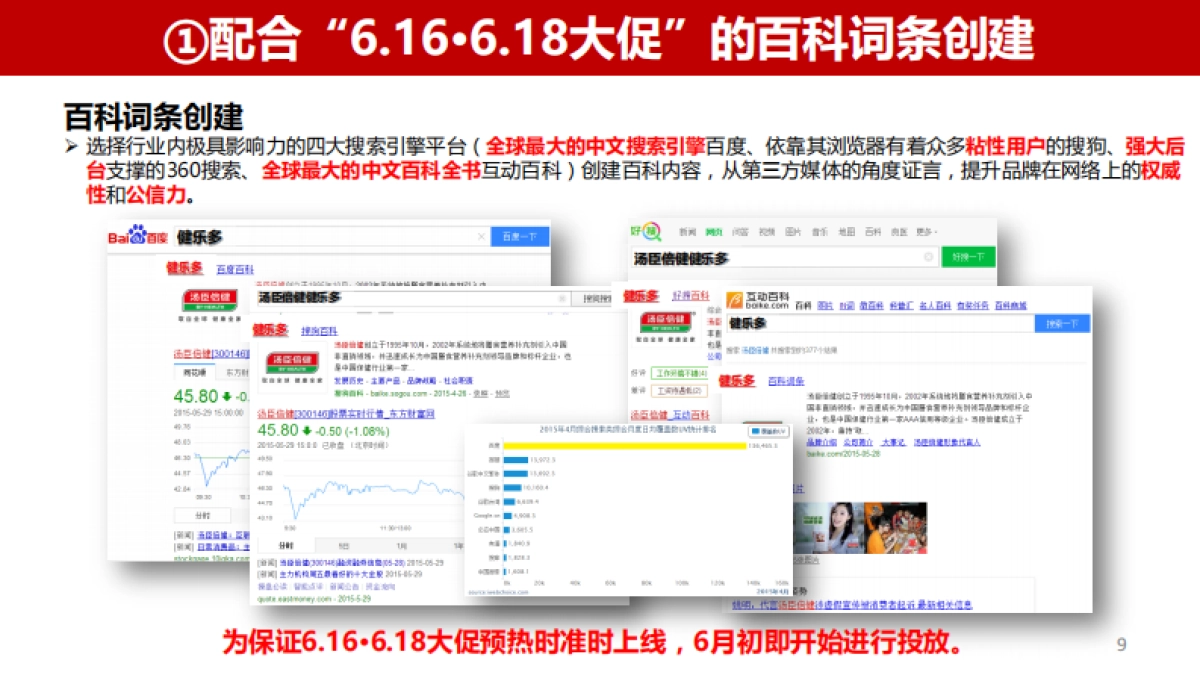Open the 搜狗百科 link
The width and height of the screenshot is (1200, 675).
pos(318,331)
